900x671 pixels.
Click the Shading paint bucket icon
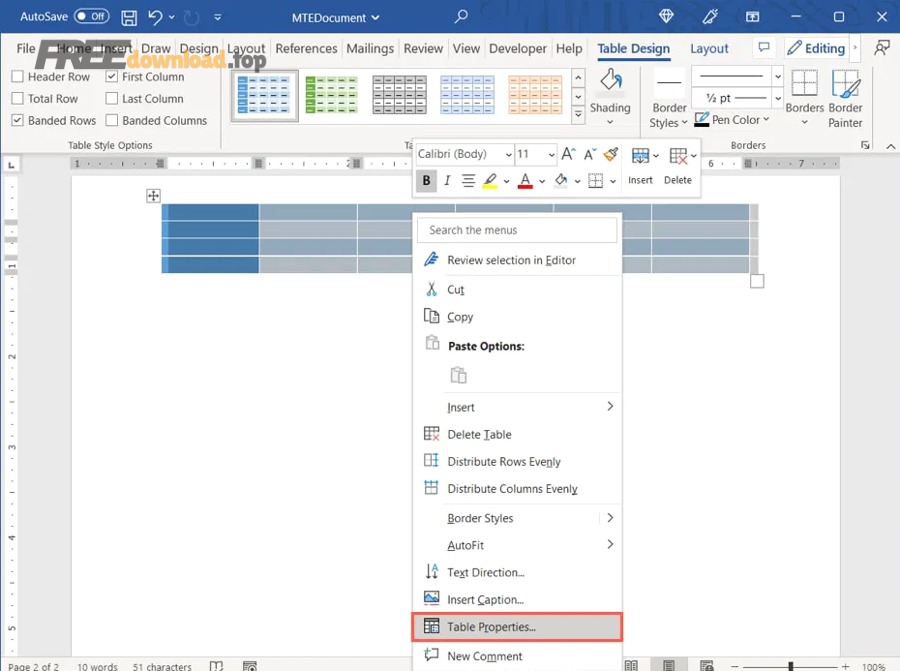(x=611, y=80)
